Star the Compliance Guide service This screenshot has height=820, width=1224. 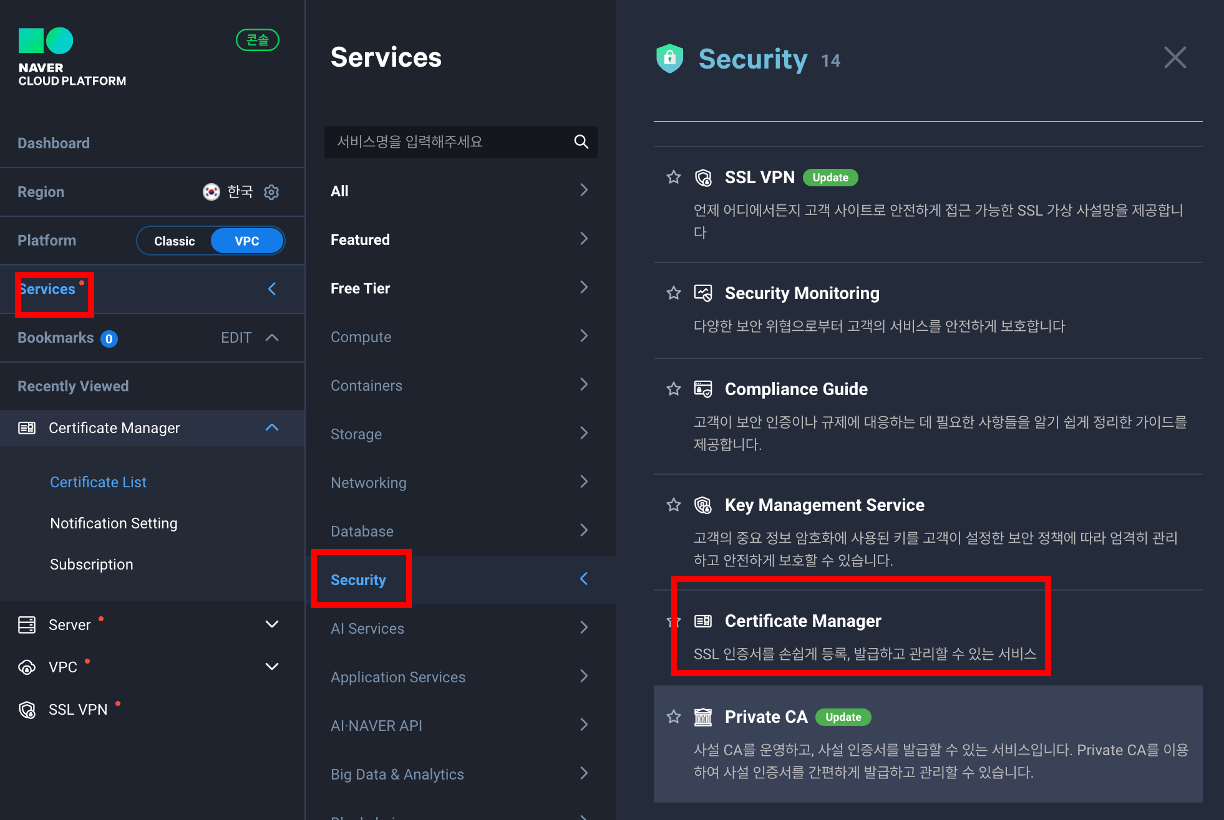(674, 389)
